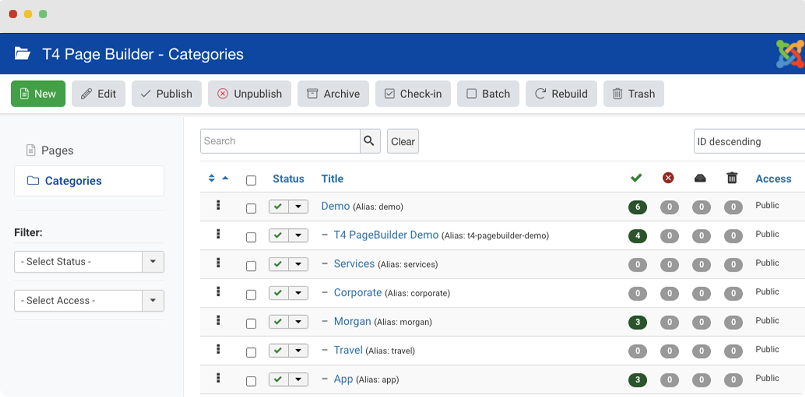The image size is (805, 397).
Task: Check the select-all checkbox in table header
Action: point(251,181)
